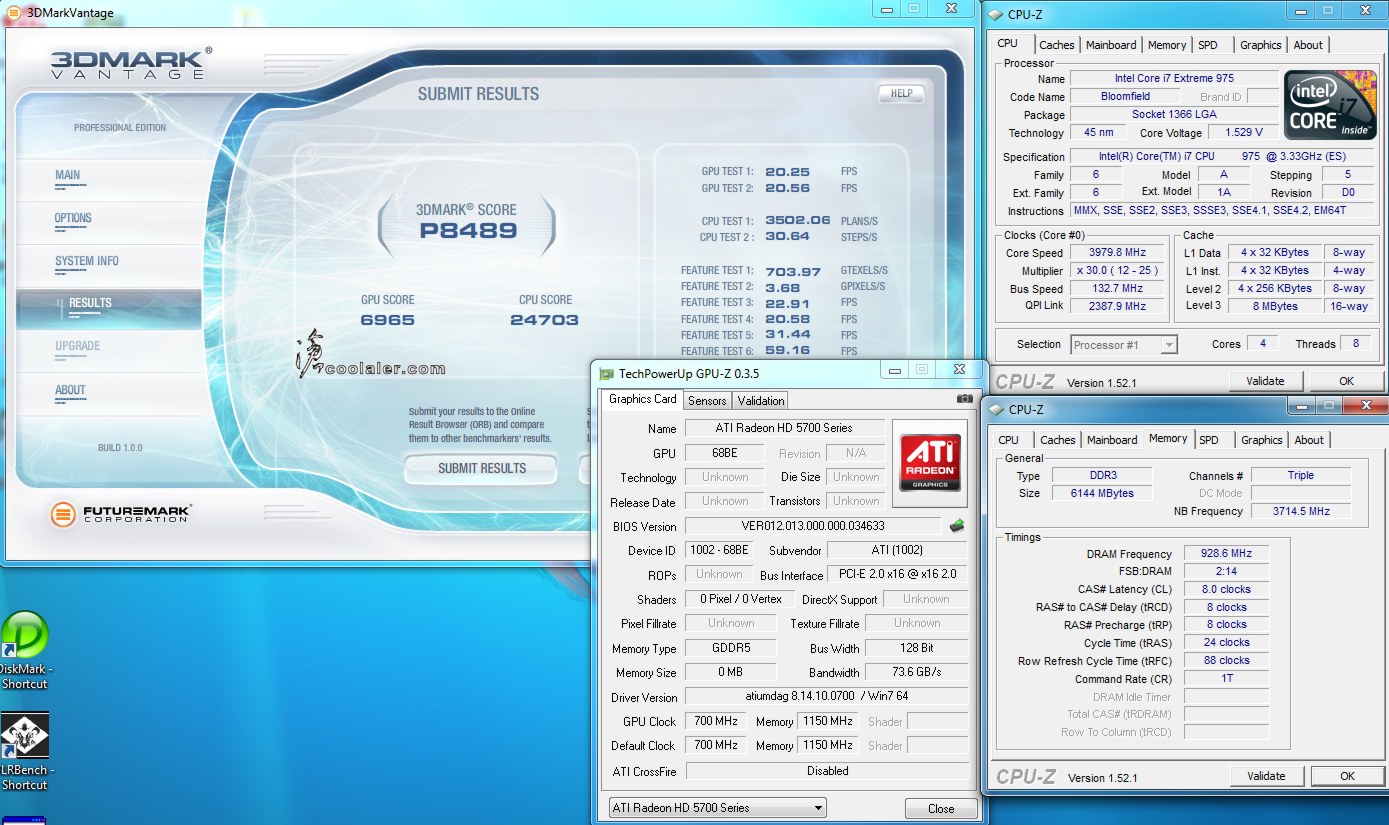The height and width of the screenshot is (825, 1389).
Task: Click the Intel Core i7 Extreme 975 name field
Action: click(1174, 78)
